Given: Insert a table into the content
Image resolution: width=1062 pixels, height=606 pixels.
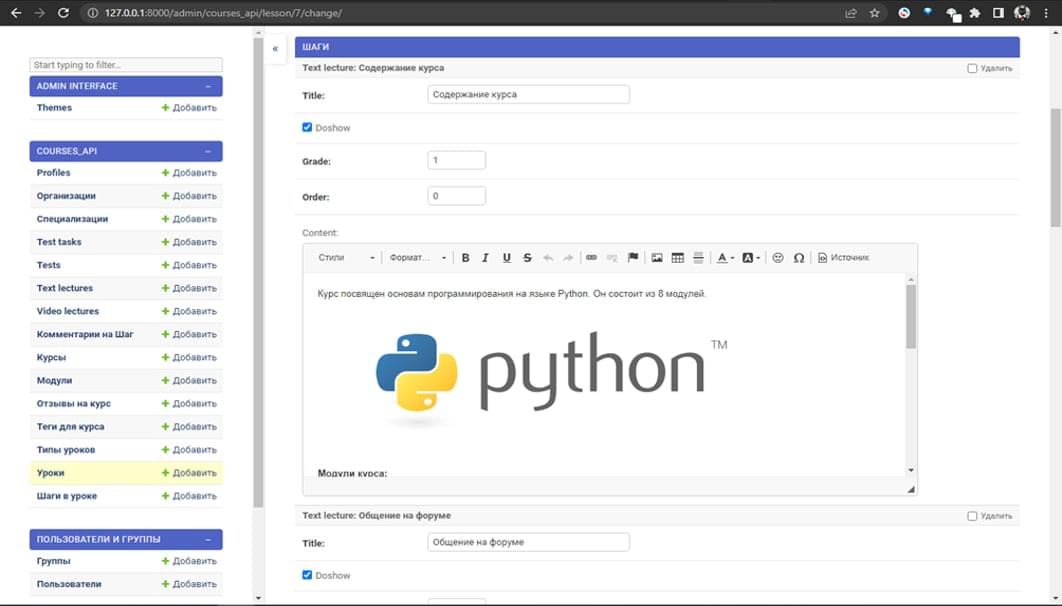Looking at the screenshot, I should (678, 258).
